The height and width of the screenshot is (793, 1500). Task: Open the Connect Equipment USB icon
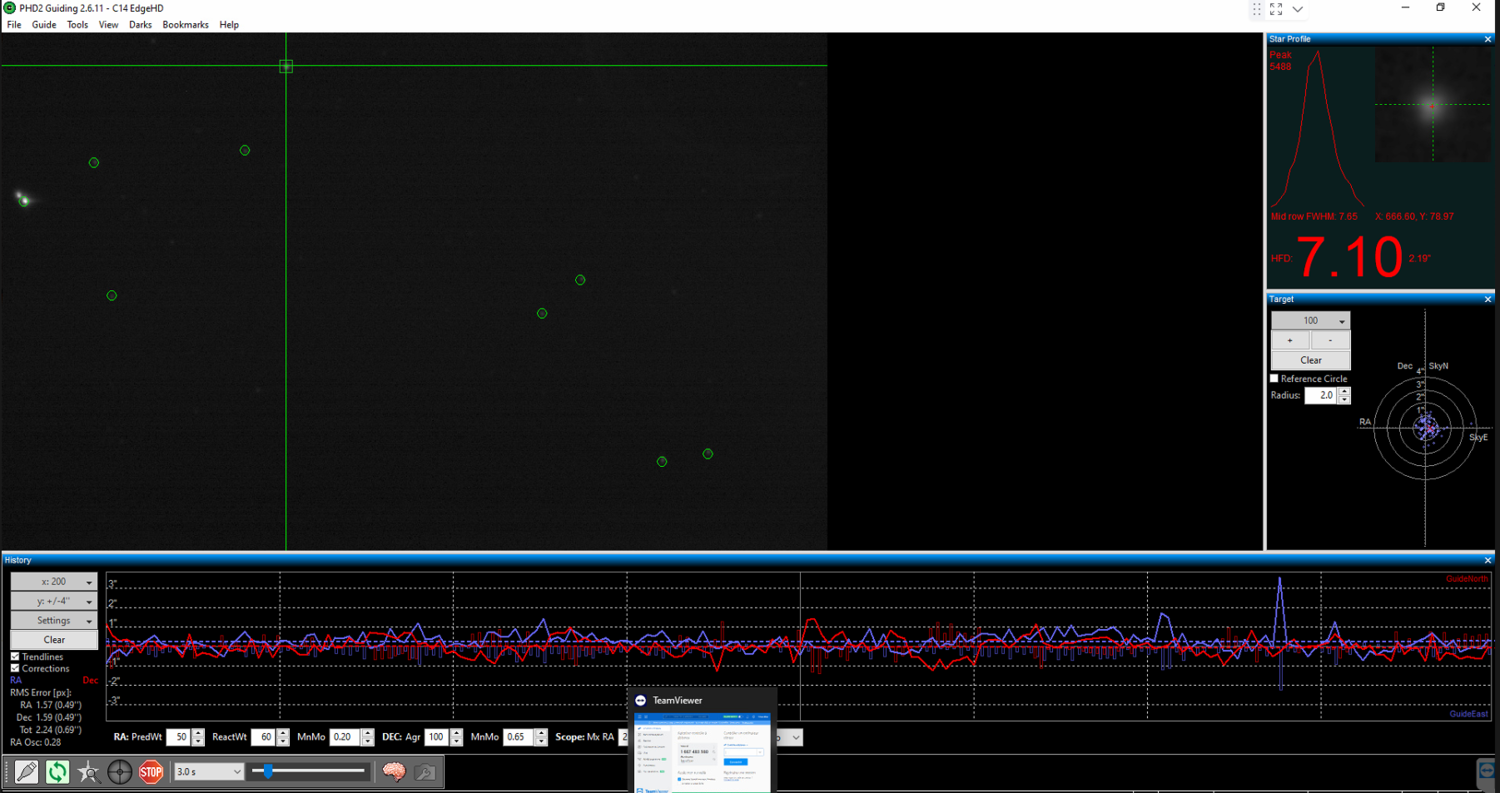click(27, 772)
